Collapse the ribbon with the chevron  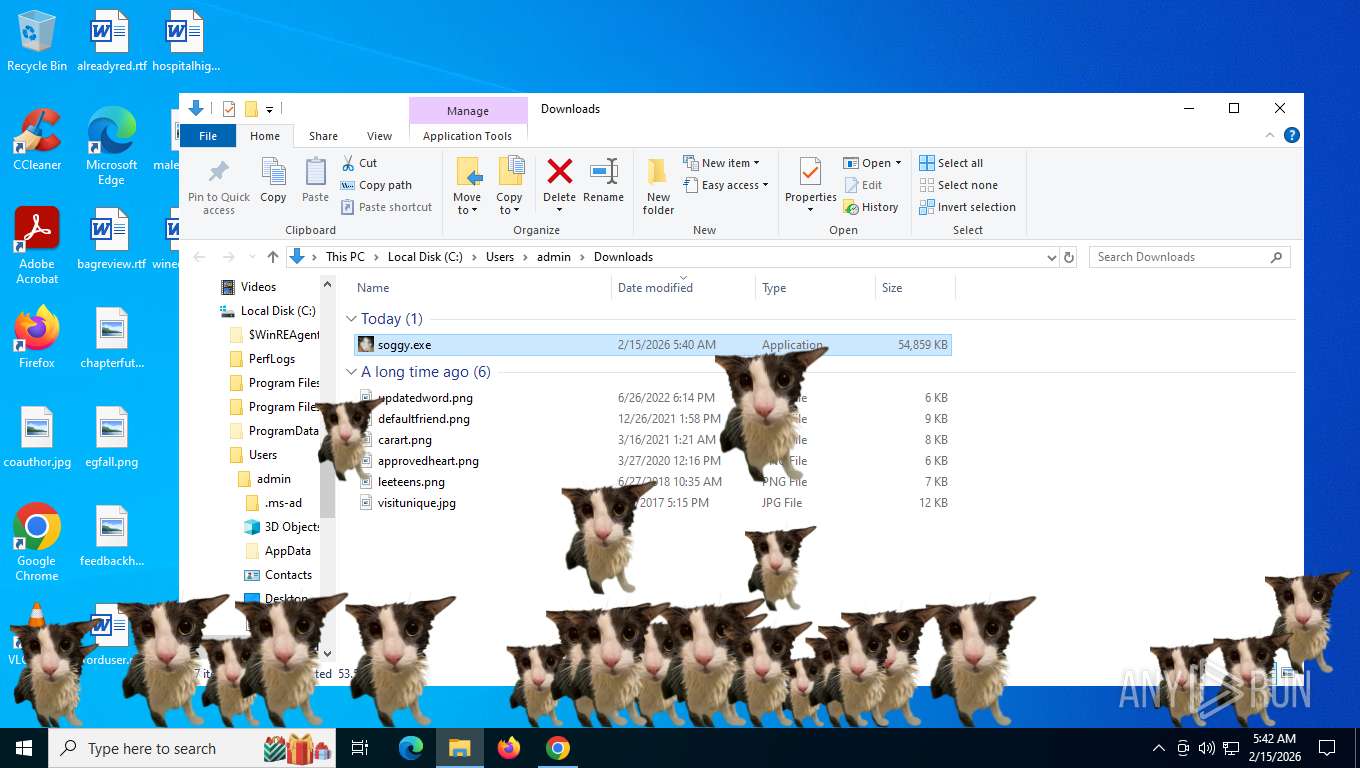coord(1271,136)
